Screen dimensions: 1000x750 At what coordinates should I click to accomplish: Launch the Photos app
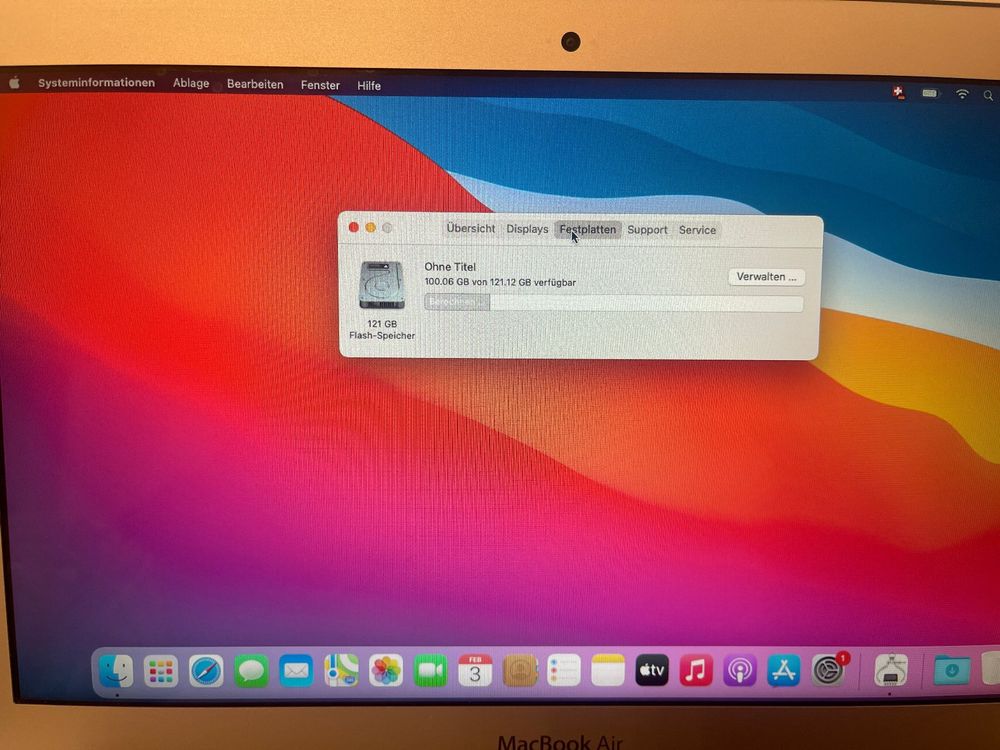click(x=386, y=670)
